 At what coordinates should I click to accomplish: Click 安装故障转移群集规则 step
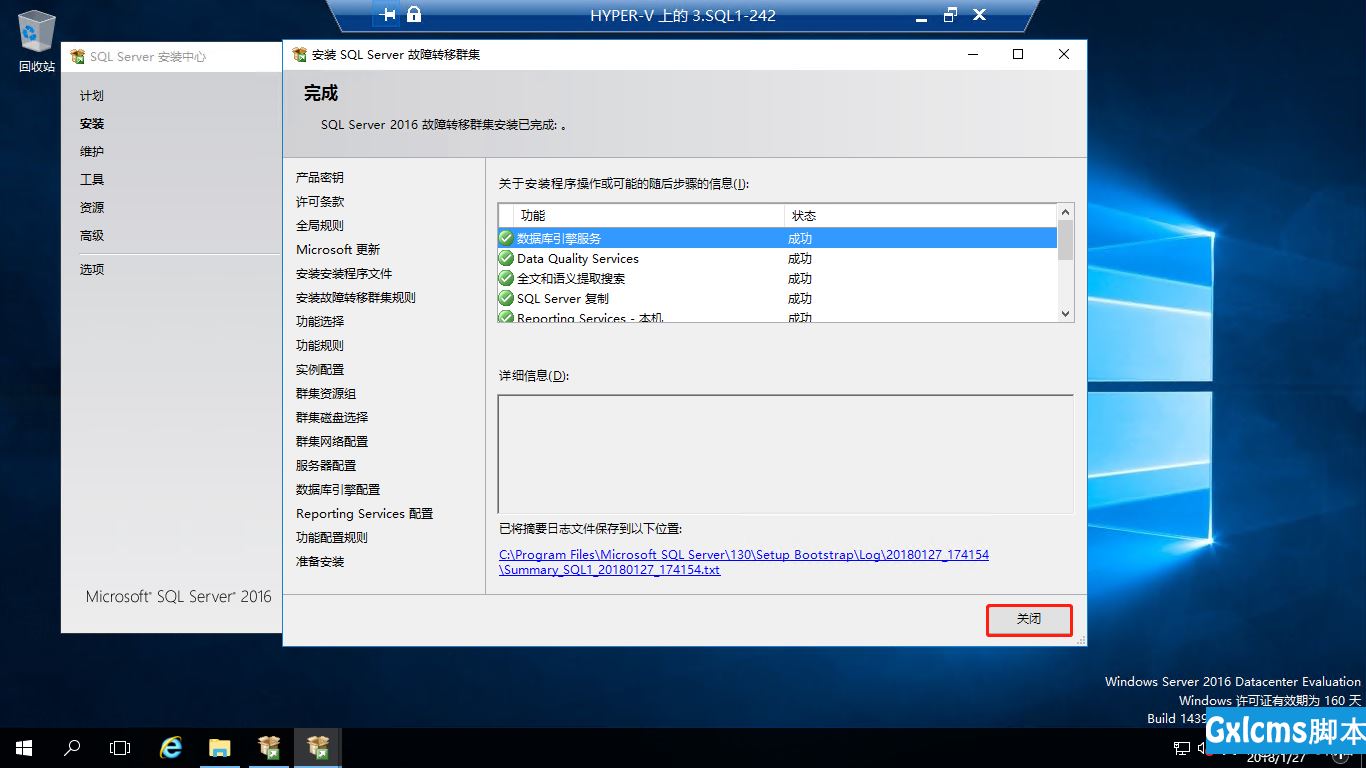(x=356, y=298)
